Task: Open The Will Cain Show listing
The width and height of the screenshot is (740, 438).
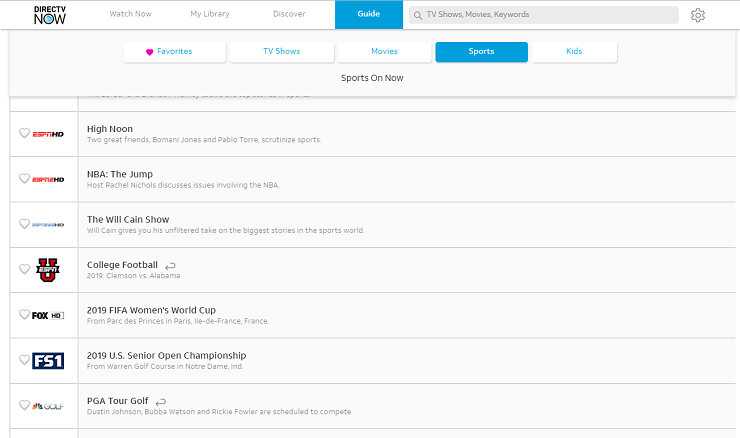Action: tap(407, 225)
